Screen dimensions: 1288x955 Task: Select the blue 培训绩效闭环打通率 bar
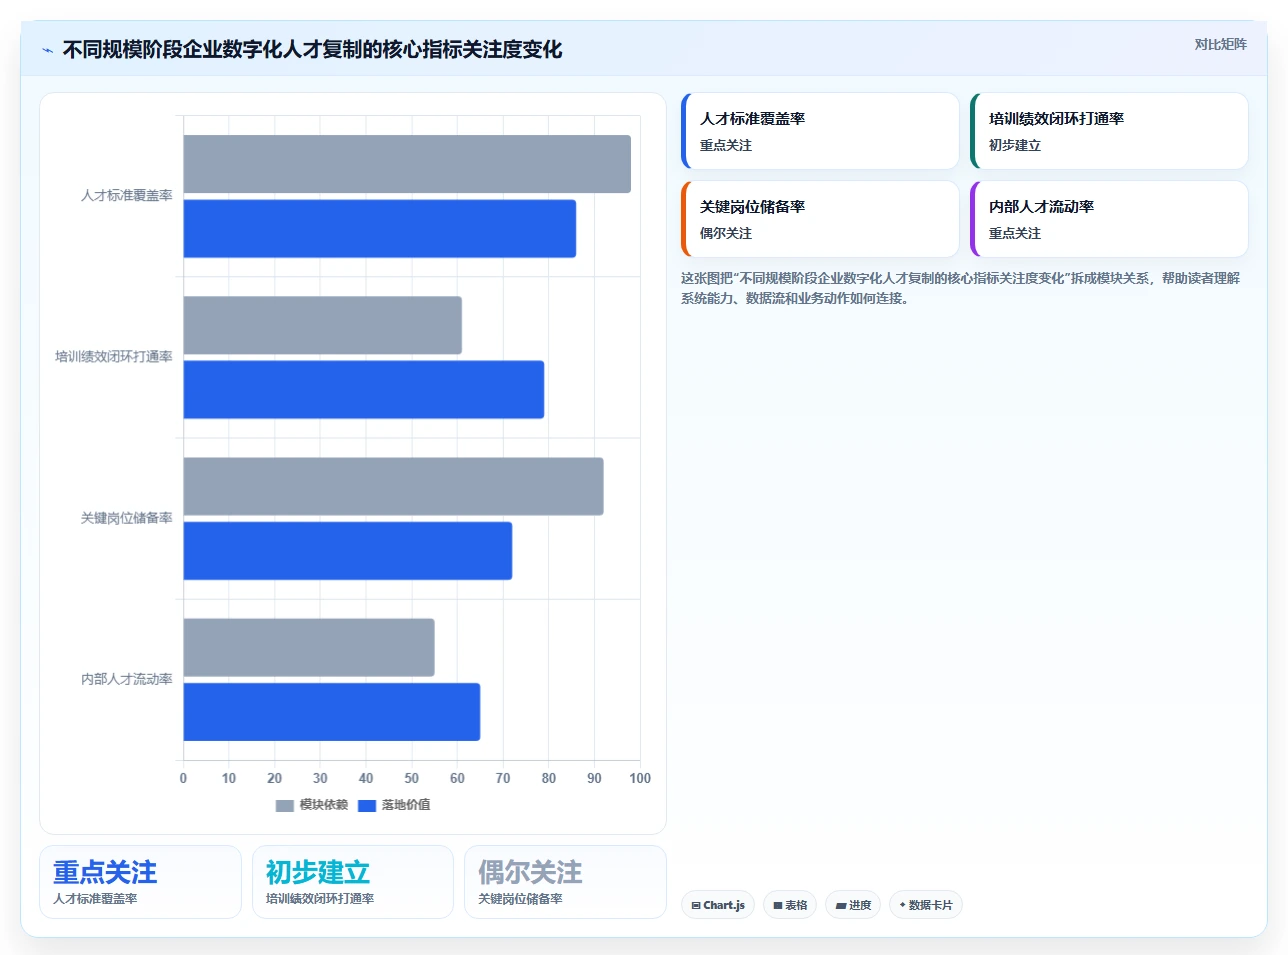click(364, 390)
